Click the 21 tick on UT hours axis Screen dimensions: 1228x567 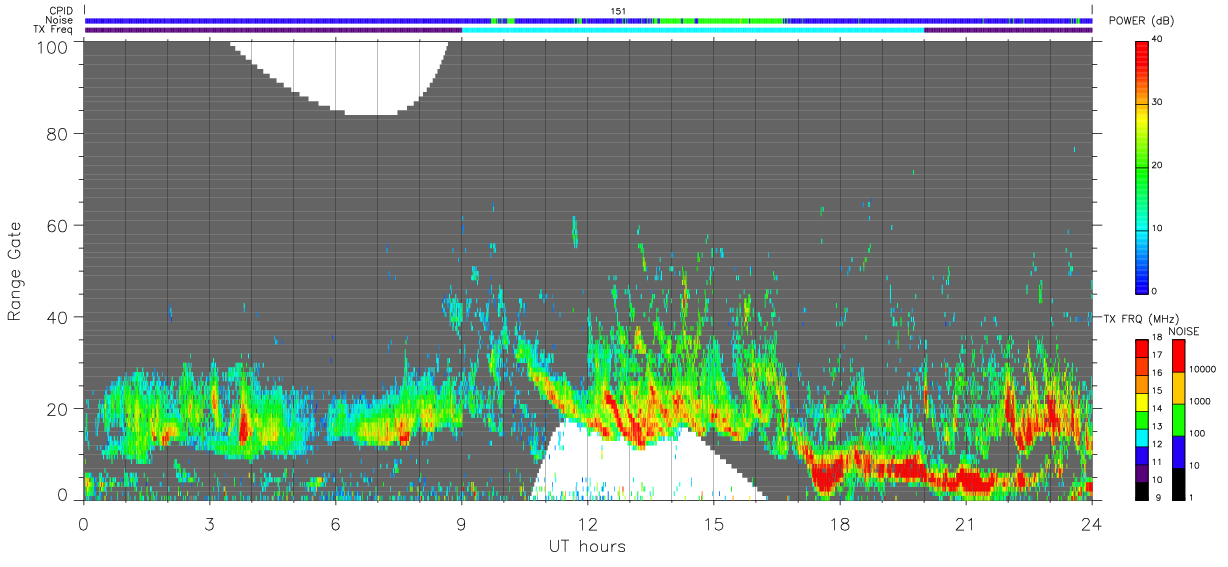[x=966, y=523]
